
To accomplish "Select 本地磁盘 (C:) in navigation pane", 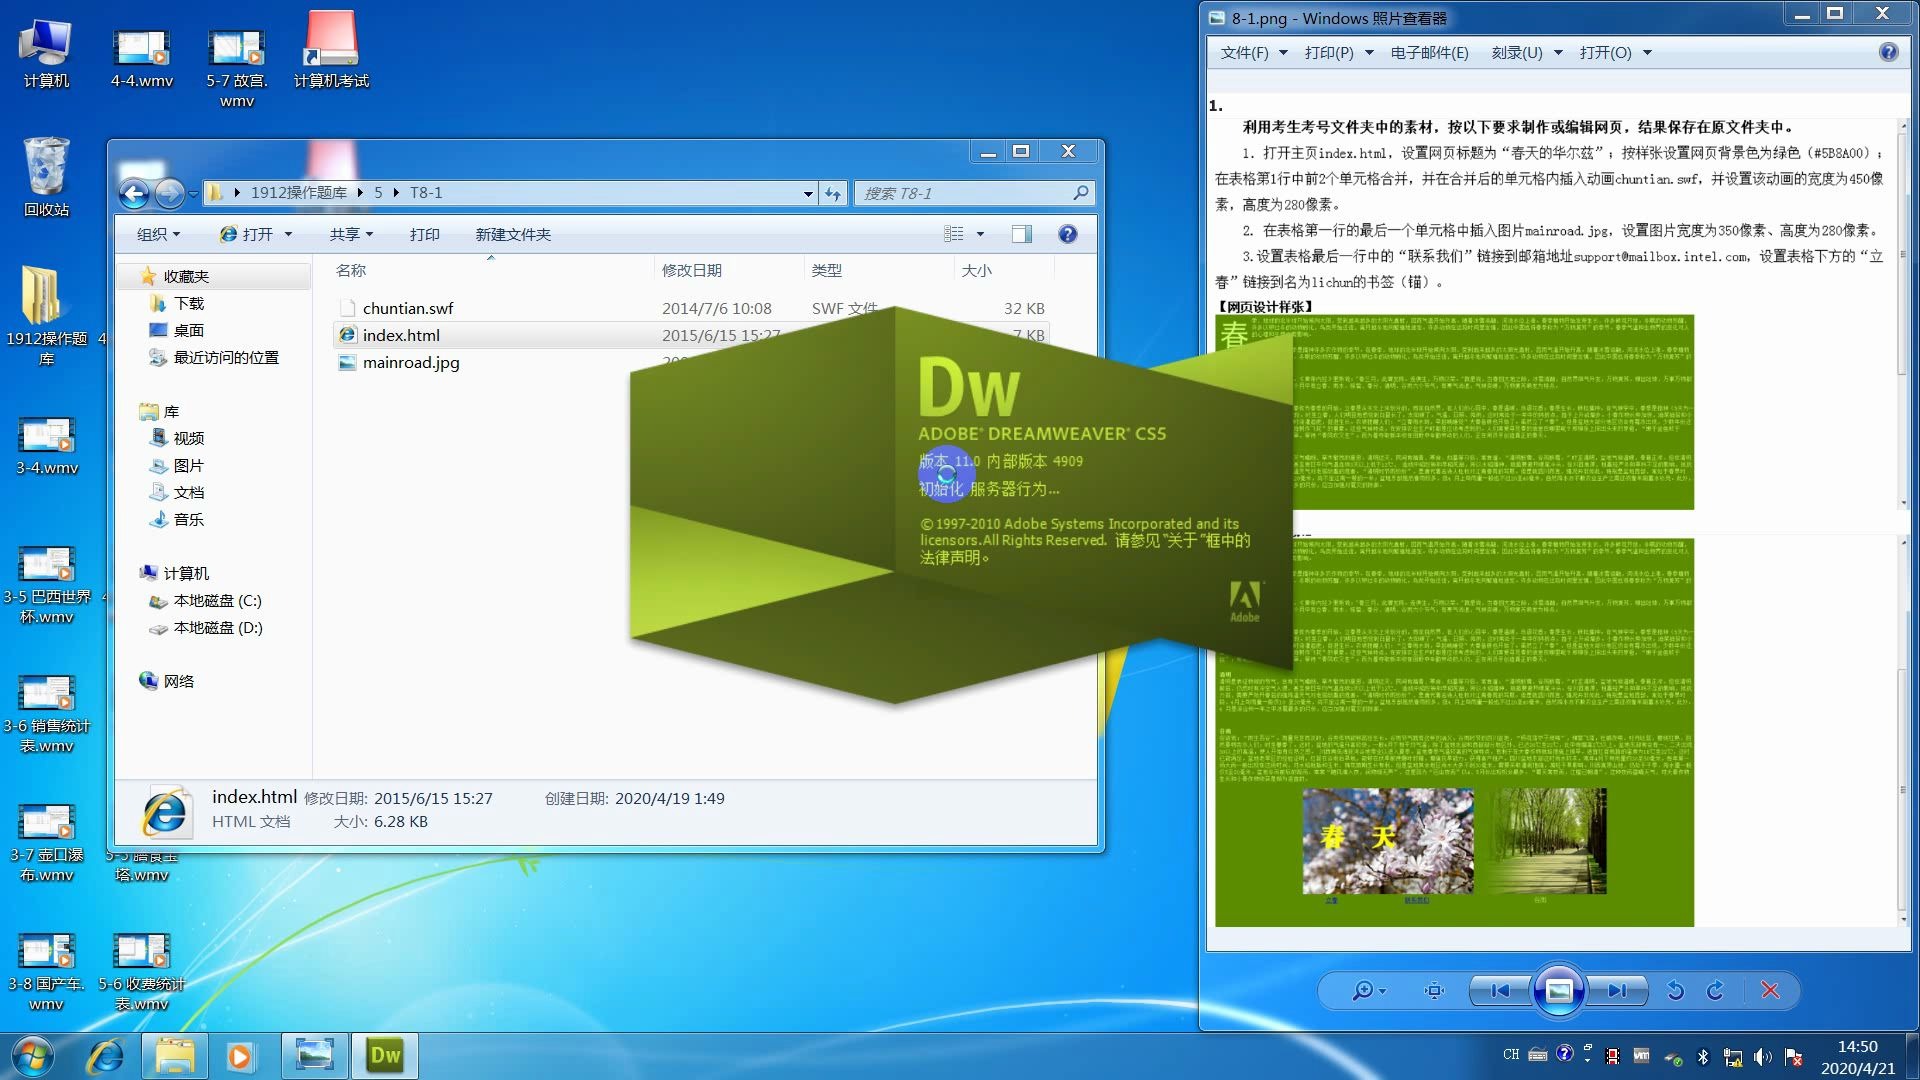I will point(217,600).
